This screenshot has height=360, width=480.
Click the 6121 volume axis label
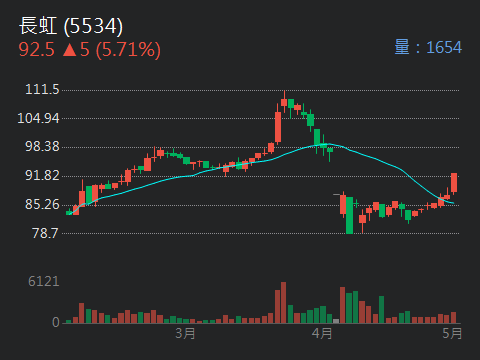tap(44, 281)
